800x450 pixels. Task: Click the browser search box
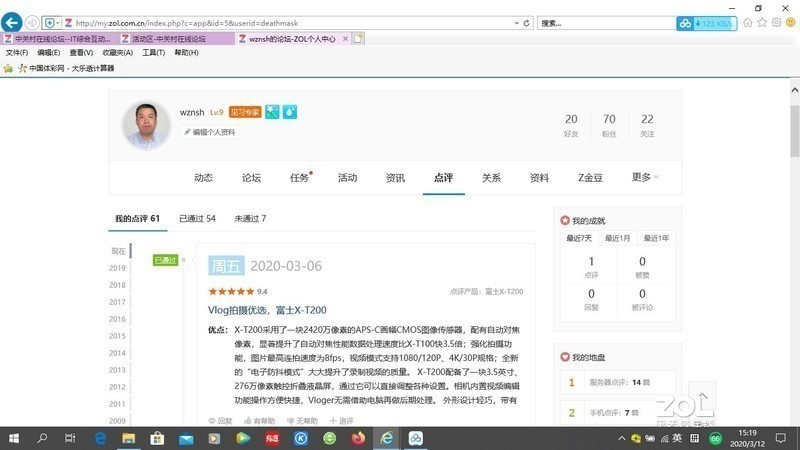pyautogui.click(x=606, y=23)
